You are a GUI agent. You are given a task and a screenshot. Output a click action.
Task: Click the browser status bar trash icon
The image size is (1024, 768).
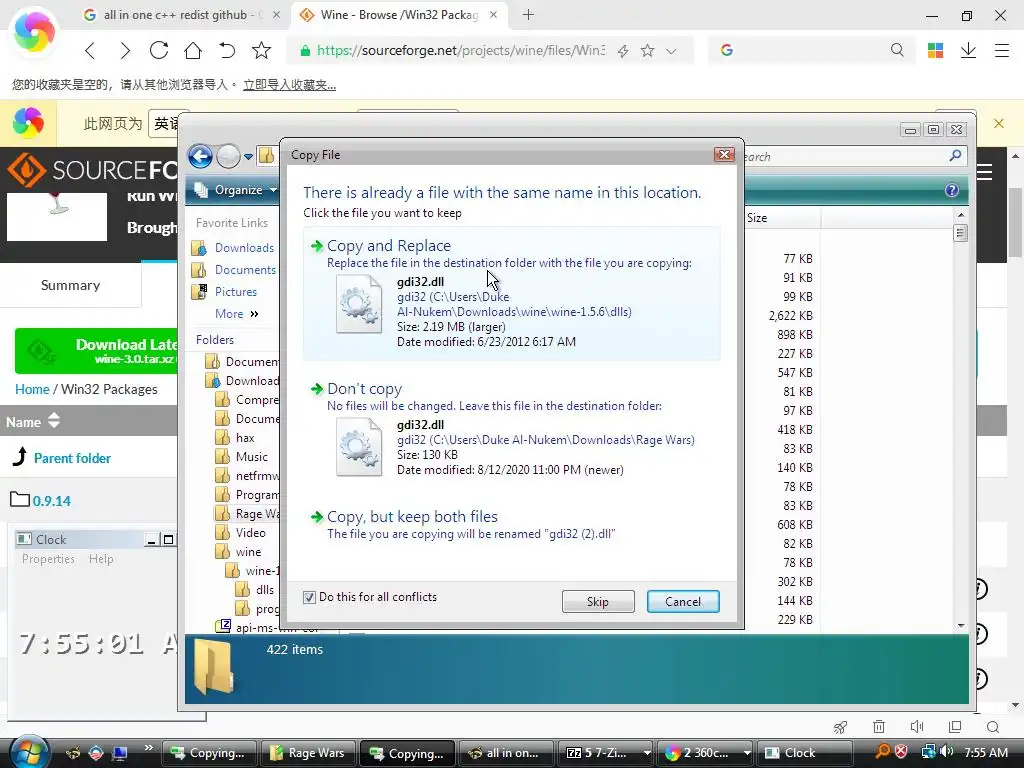(879, 727)
